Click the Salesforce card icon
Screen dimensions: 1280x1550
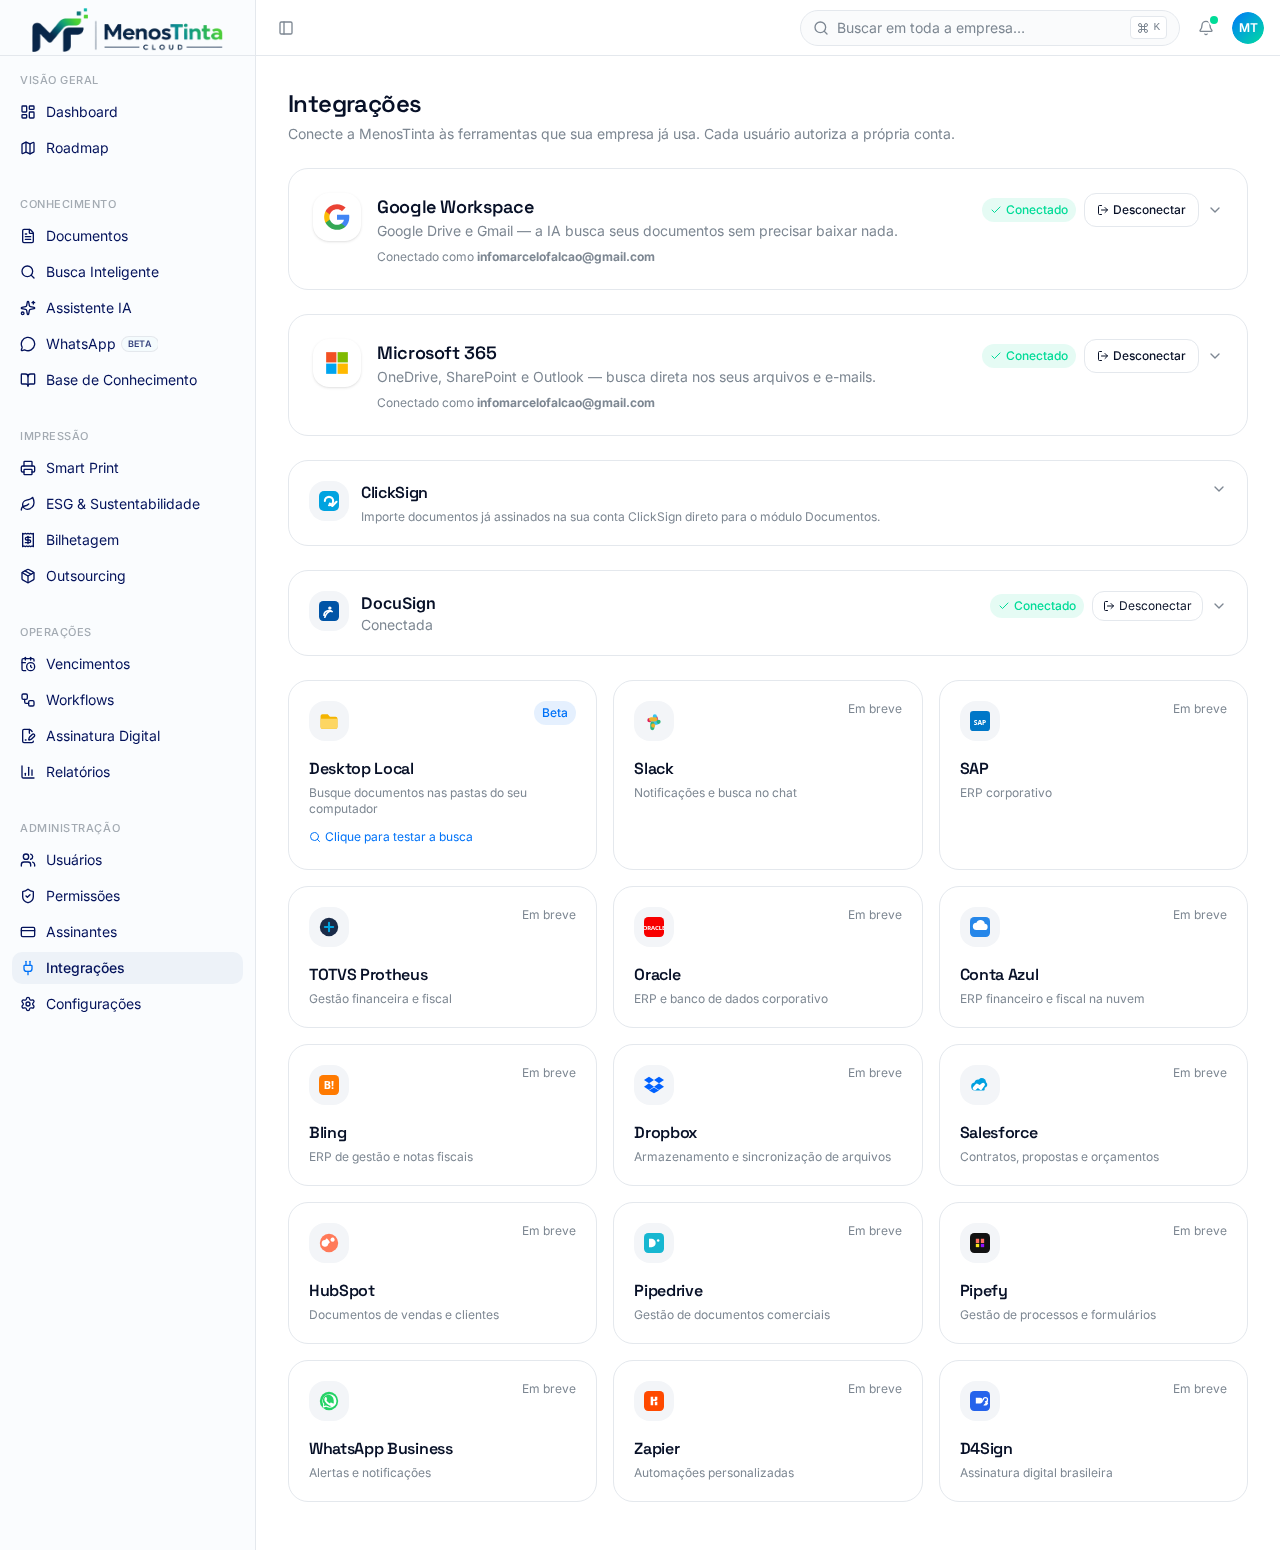980,1085
